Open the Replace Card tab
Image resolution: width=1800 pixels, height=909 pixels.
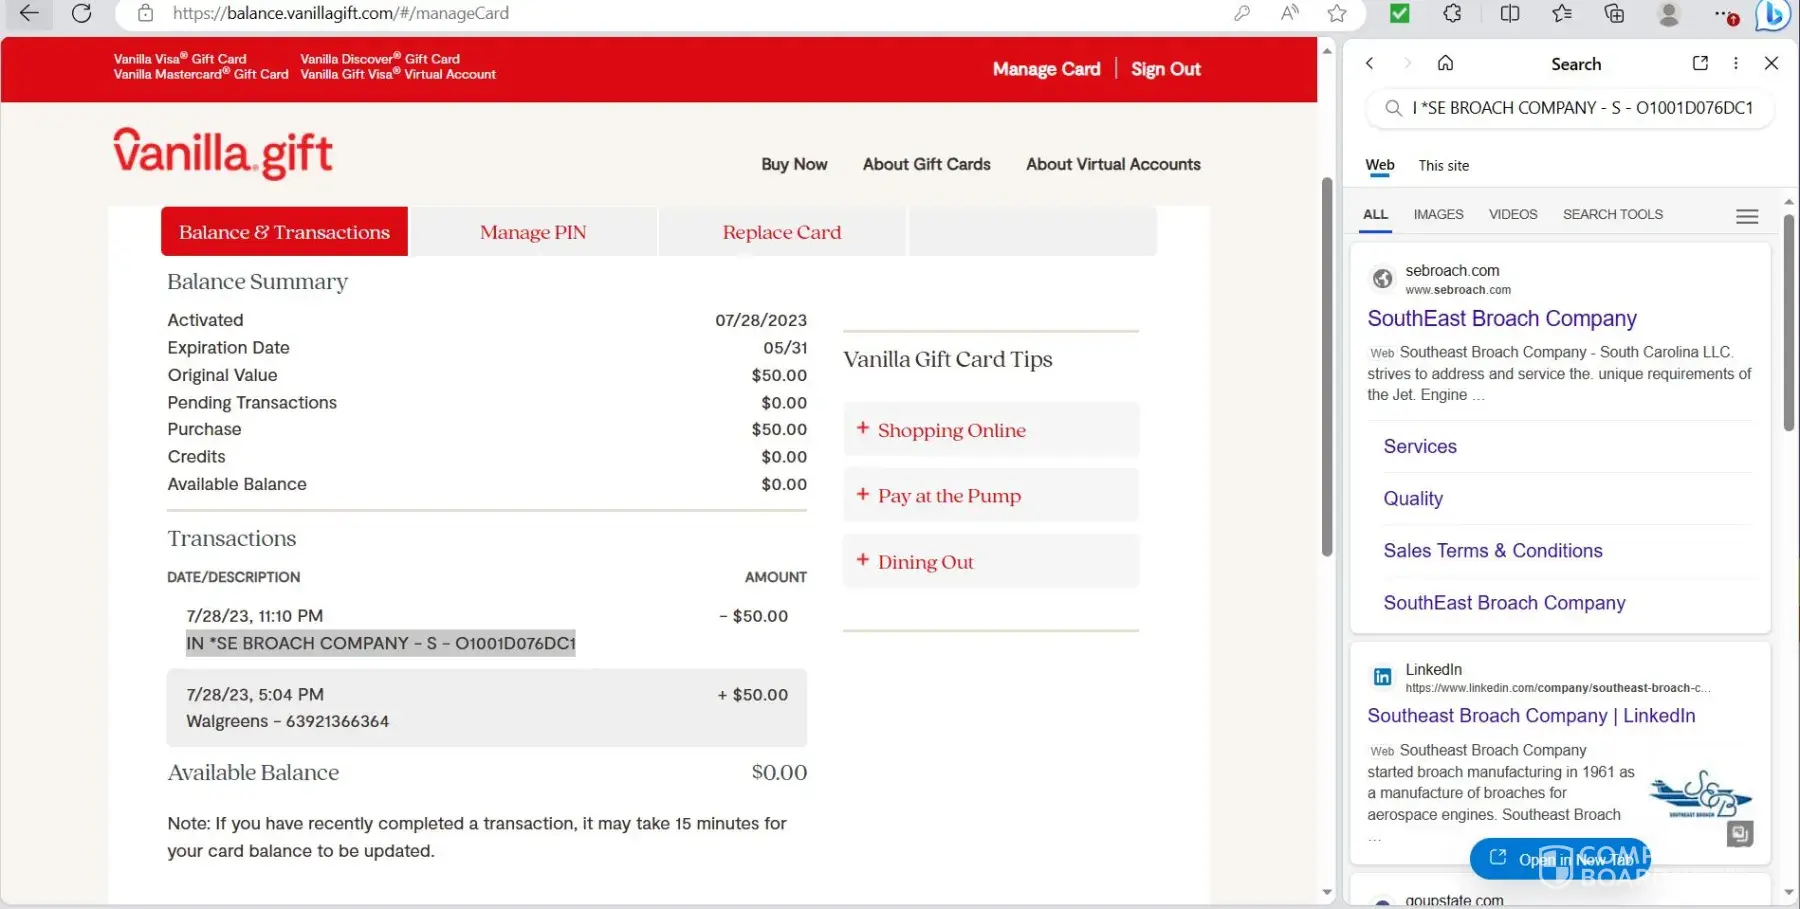781,232
